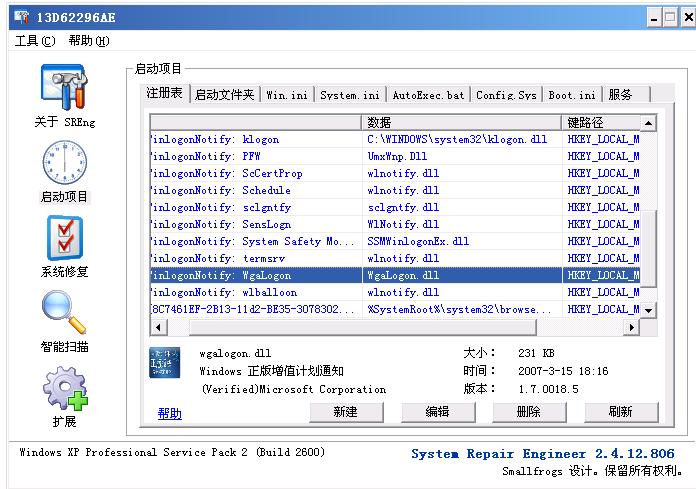
Task: Select the WinlogonNotify: klogon row
Action: 395,139
